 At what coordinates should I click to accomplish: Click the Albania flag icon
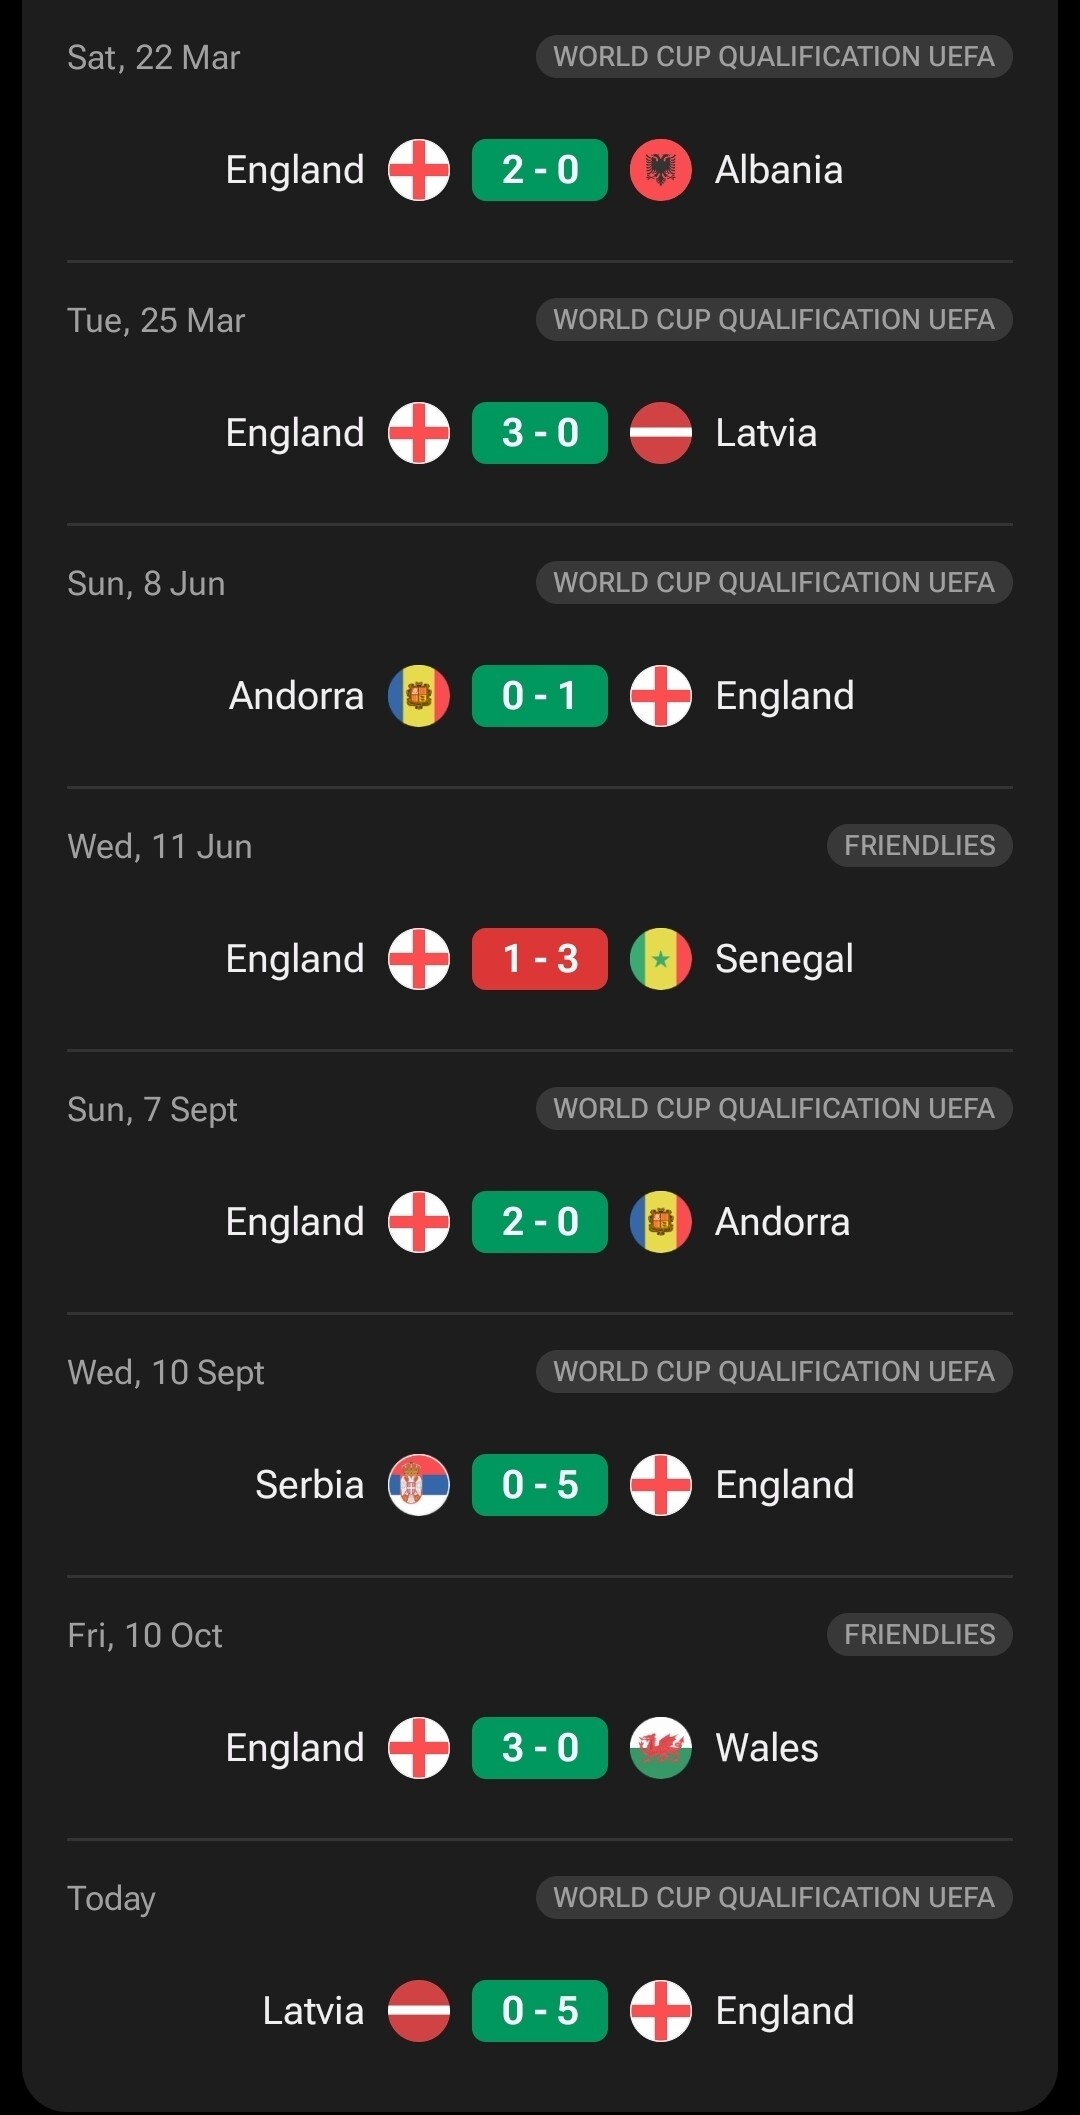pyautogui.click(x=660, y=170)
